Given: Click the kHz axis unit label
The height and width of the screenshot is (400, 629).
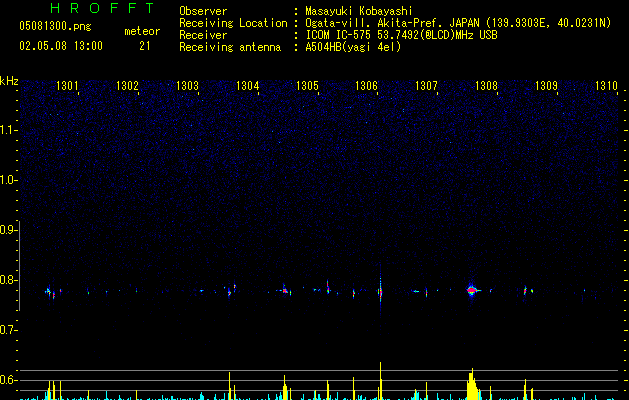Looking at the screenshot, I should [x=9, y=81].
